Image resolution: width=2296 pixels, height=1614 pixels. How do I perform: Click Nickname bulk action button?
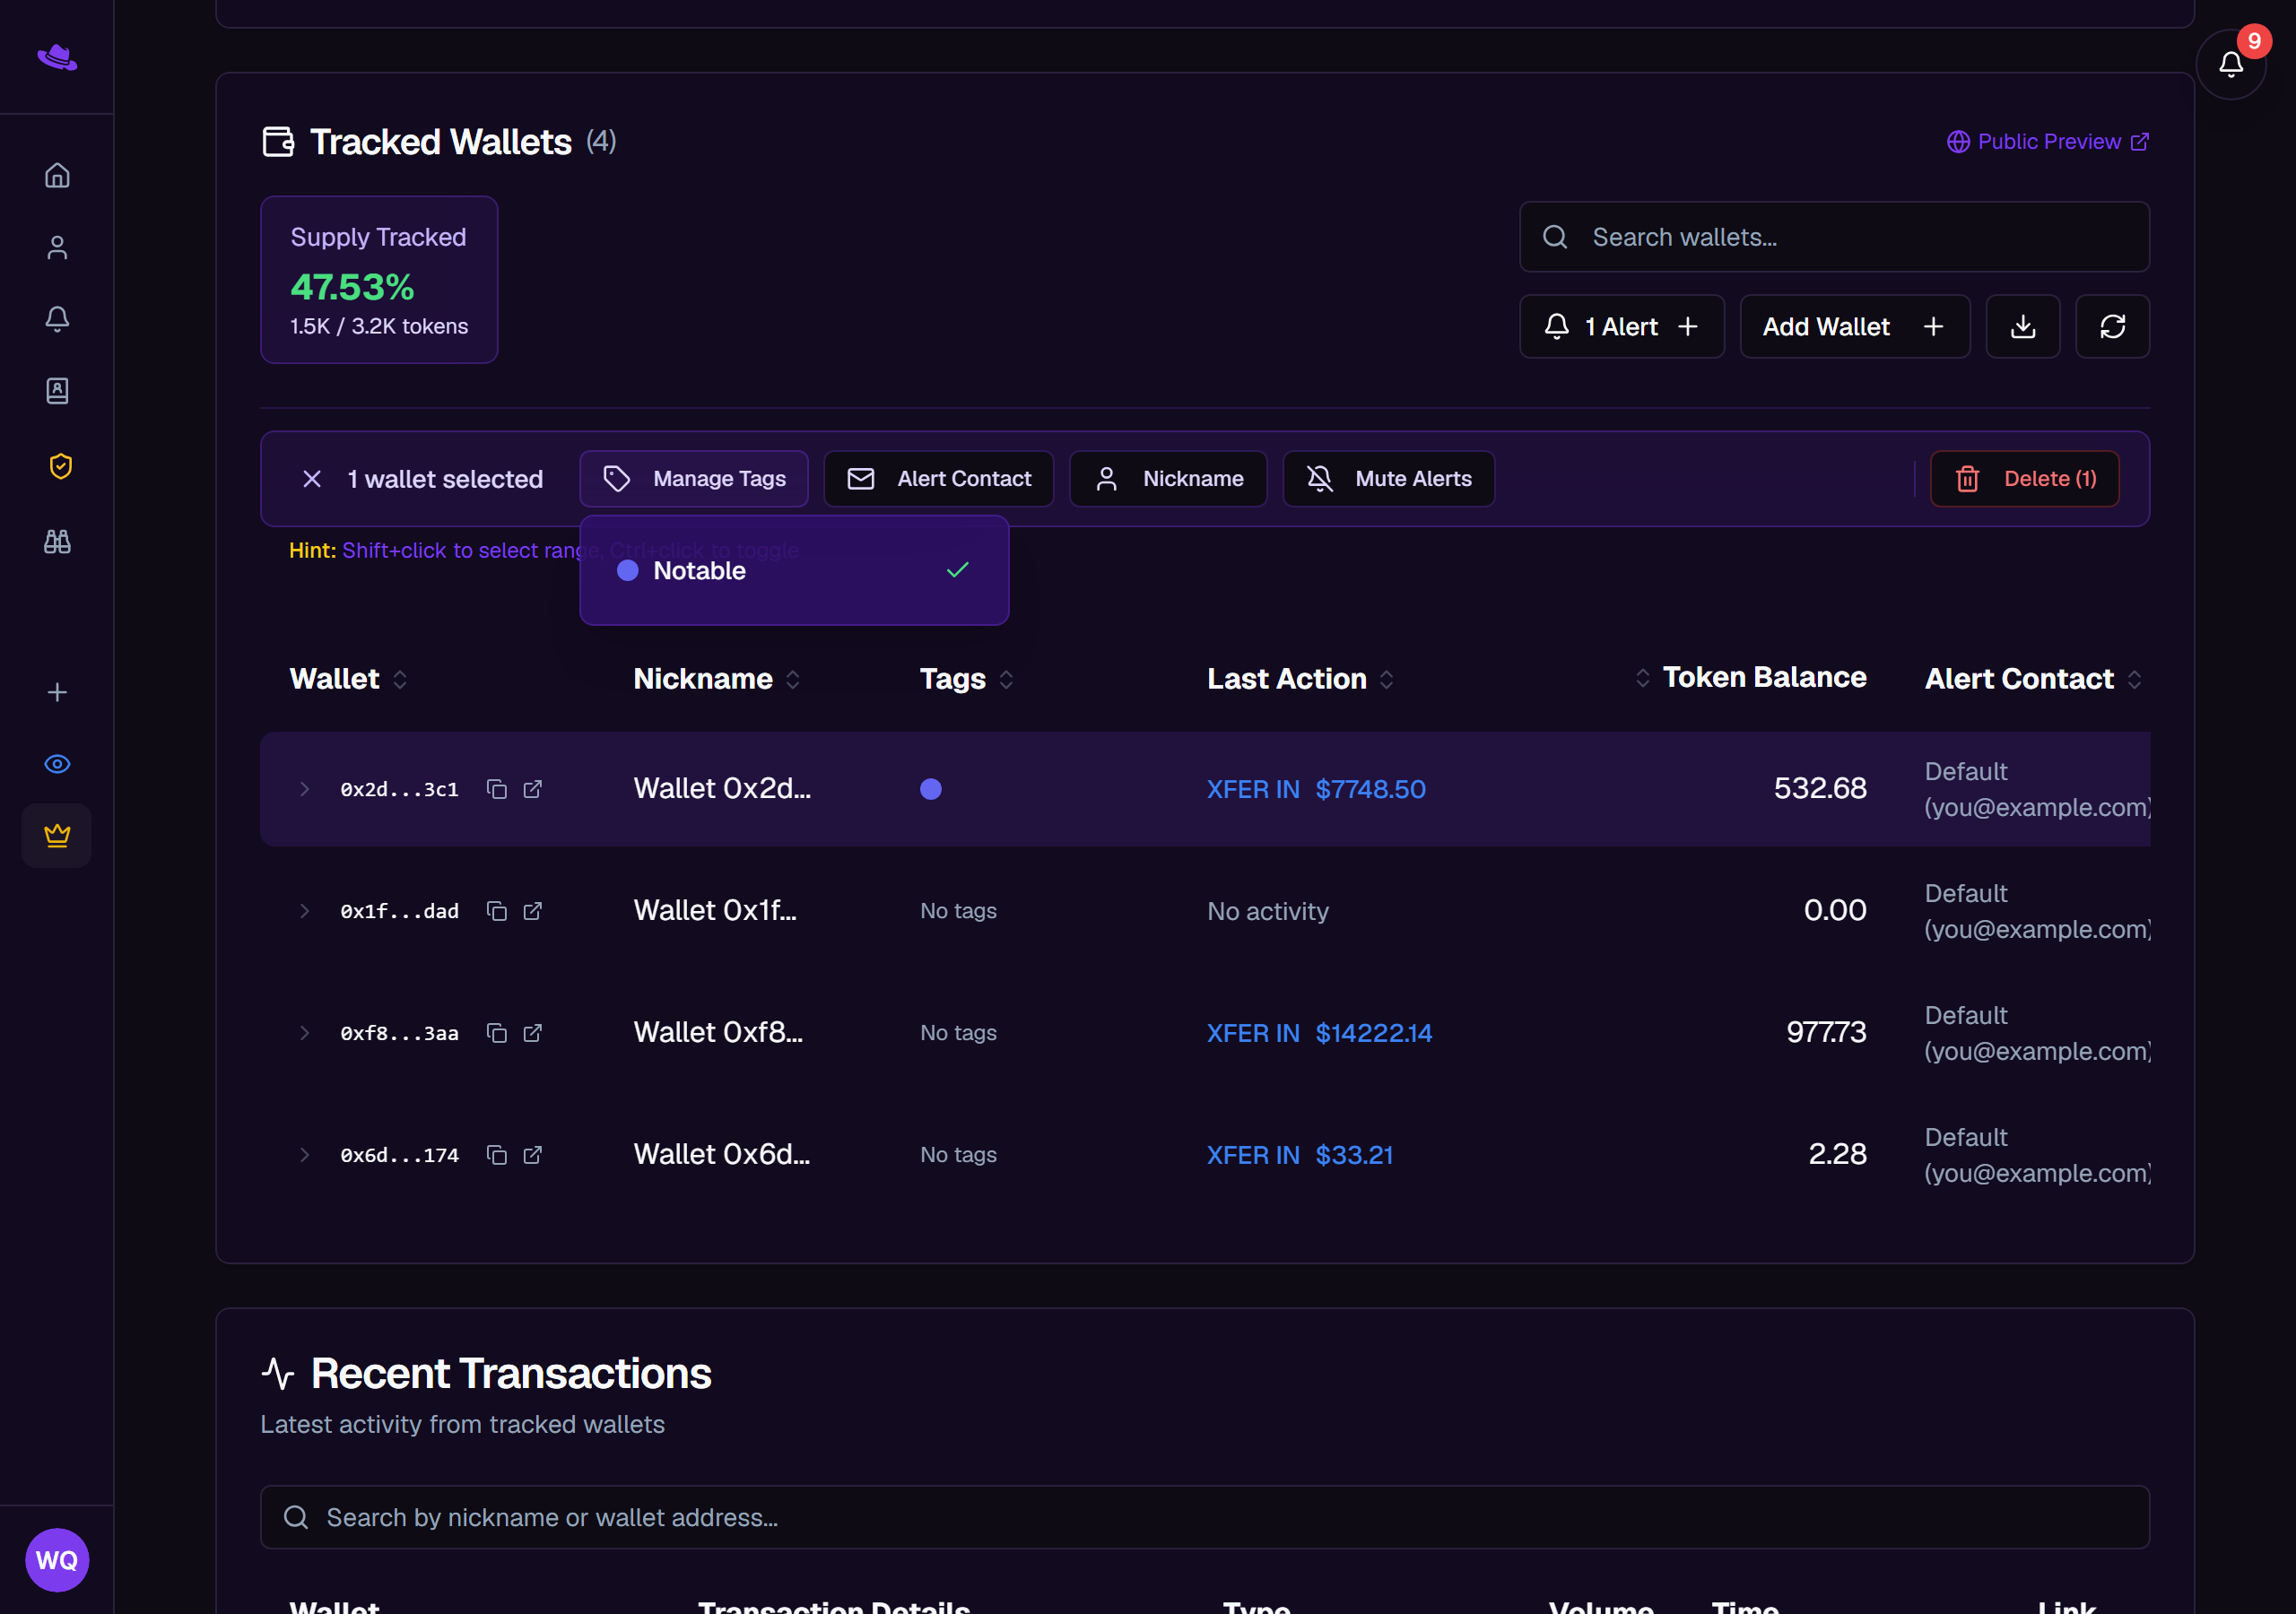point(1168,479)
